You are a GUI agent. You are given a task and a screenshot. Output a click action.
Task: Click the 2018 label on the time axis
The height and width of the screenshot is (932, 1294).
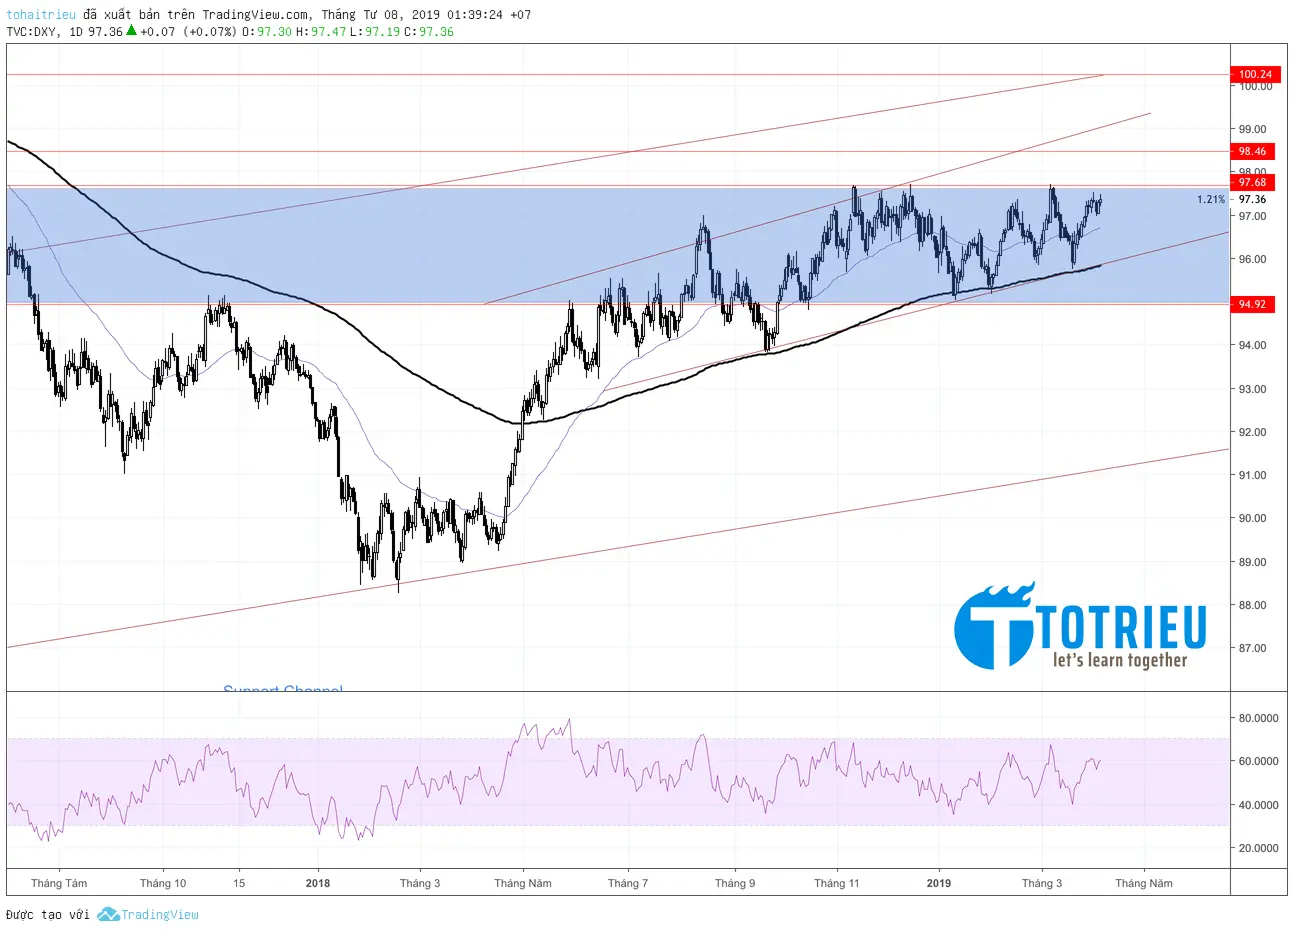click(x=318, y=883)
